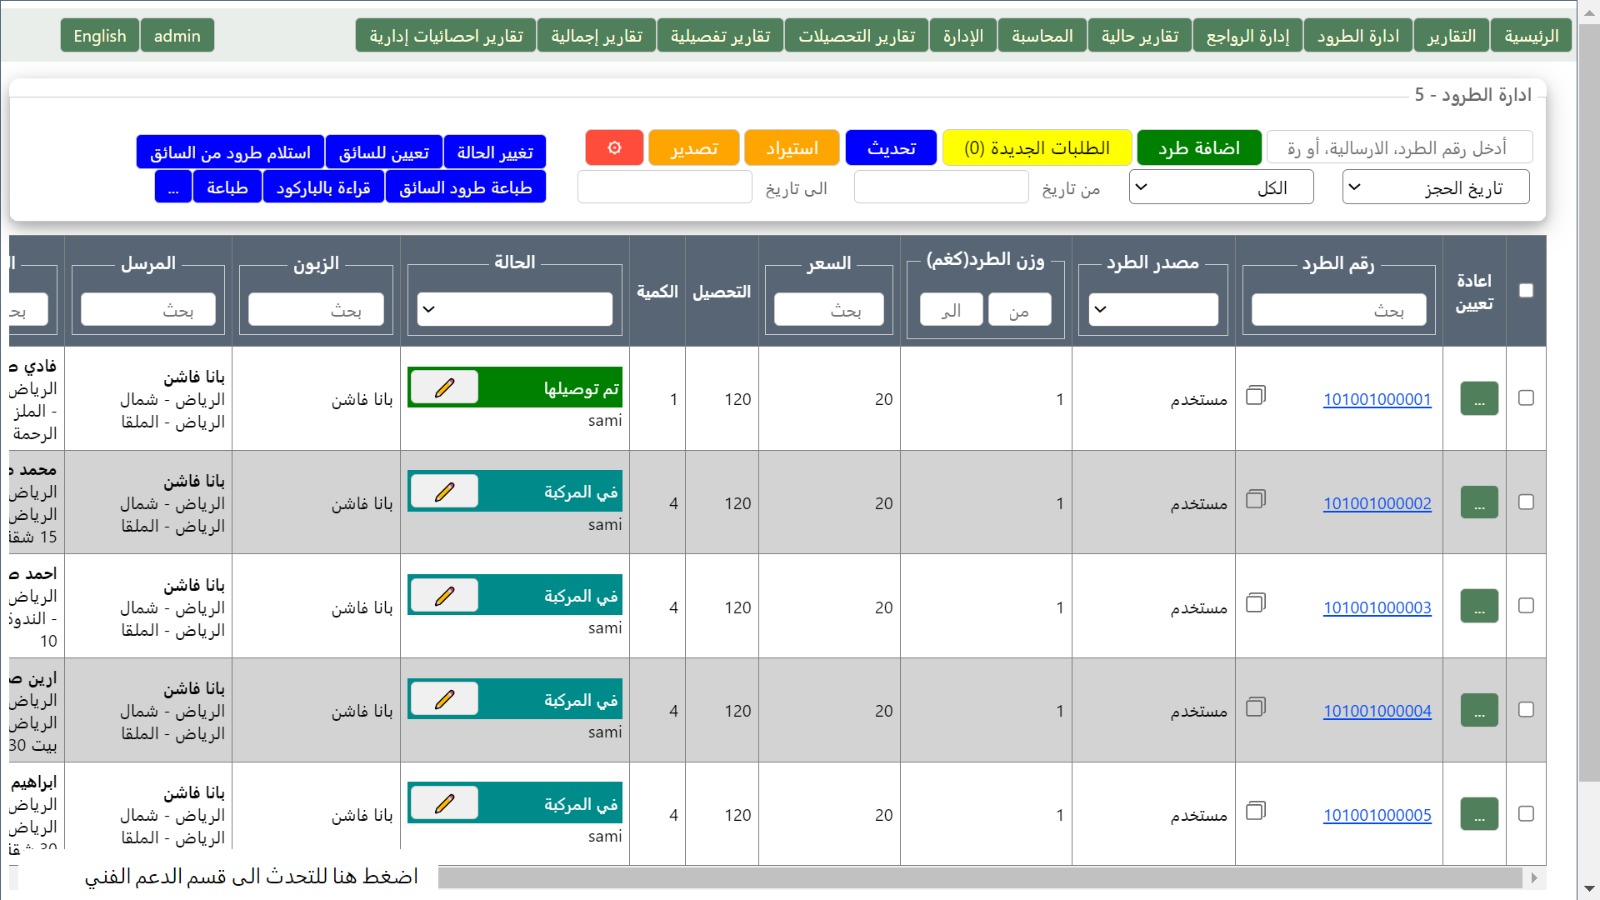Click the green 'اضافة طرد' button

(x=1198, y=148)
